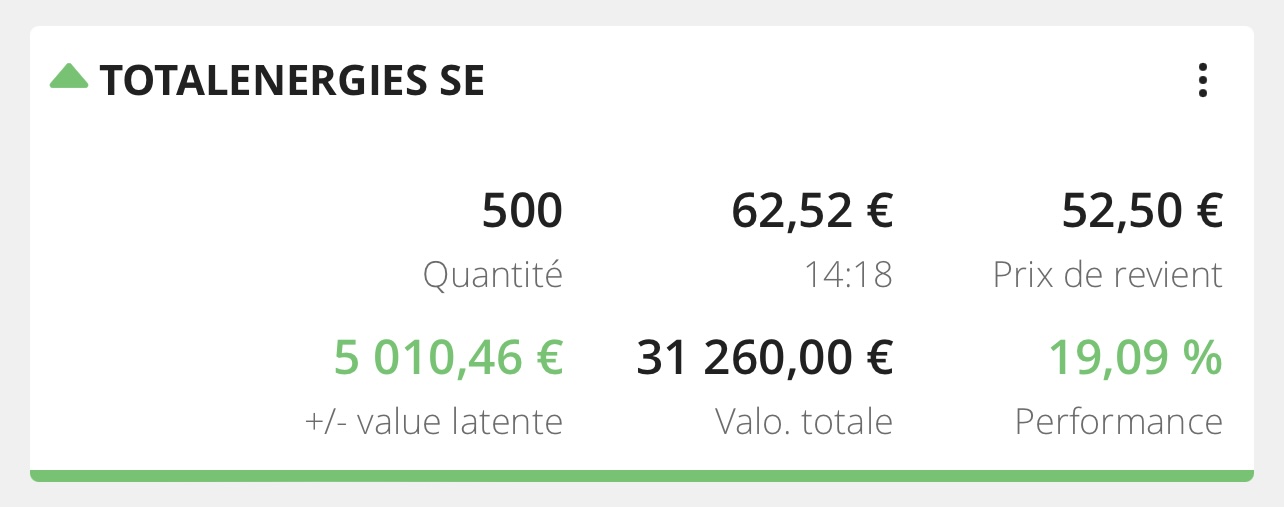
Task: Open the three-dot options menu
Action: [1202, 81]
